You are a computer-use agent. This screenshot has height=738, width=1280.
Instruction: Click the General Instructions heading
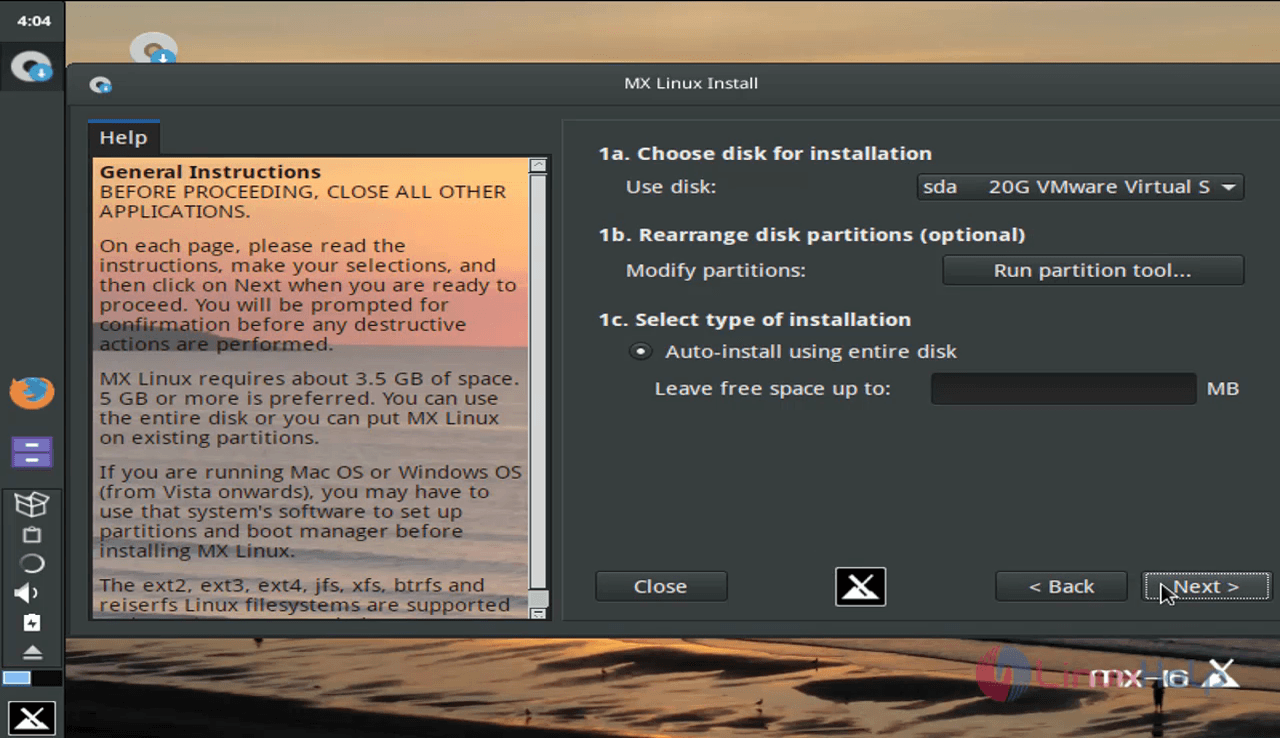coord(210,172)
